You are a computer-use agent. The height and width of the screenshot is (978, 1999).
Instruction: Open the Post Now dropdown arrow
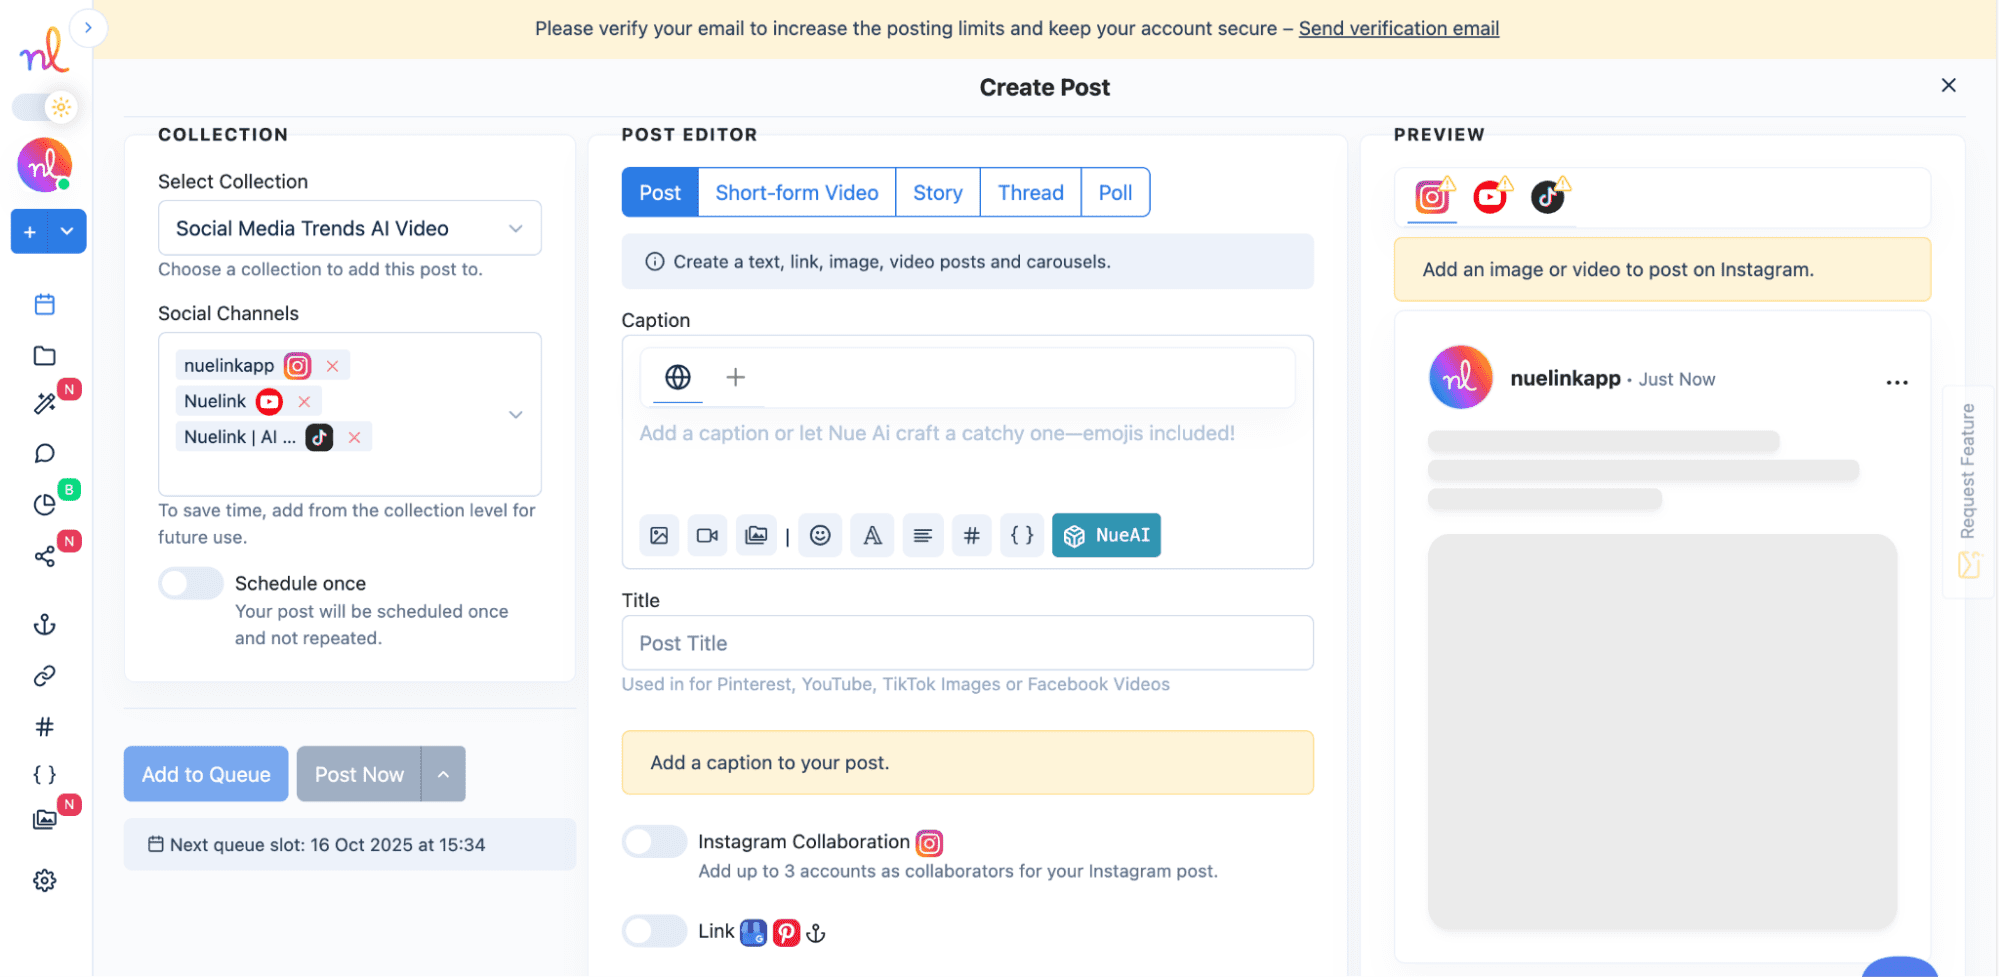[443, 773]
